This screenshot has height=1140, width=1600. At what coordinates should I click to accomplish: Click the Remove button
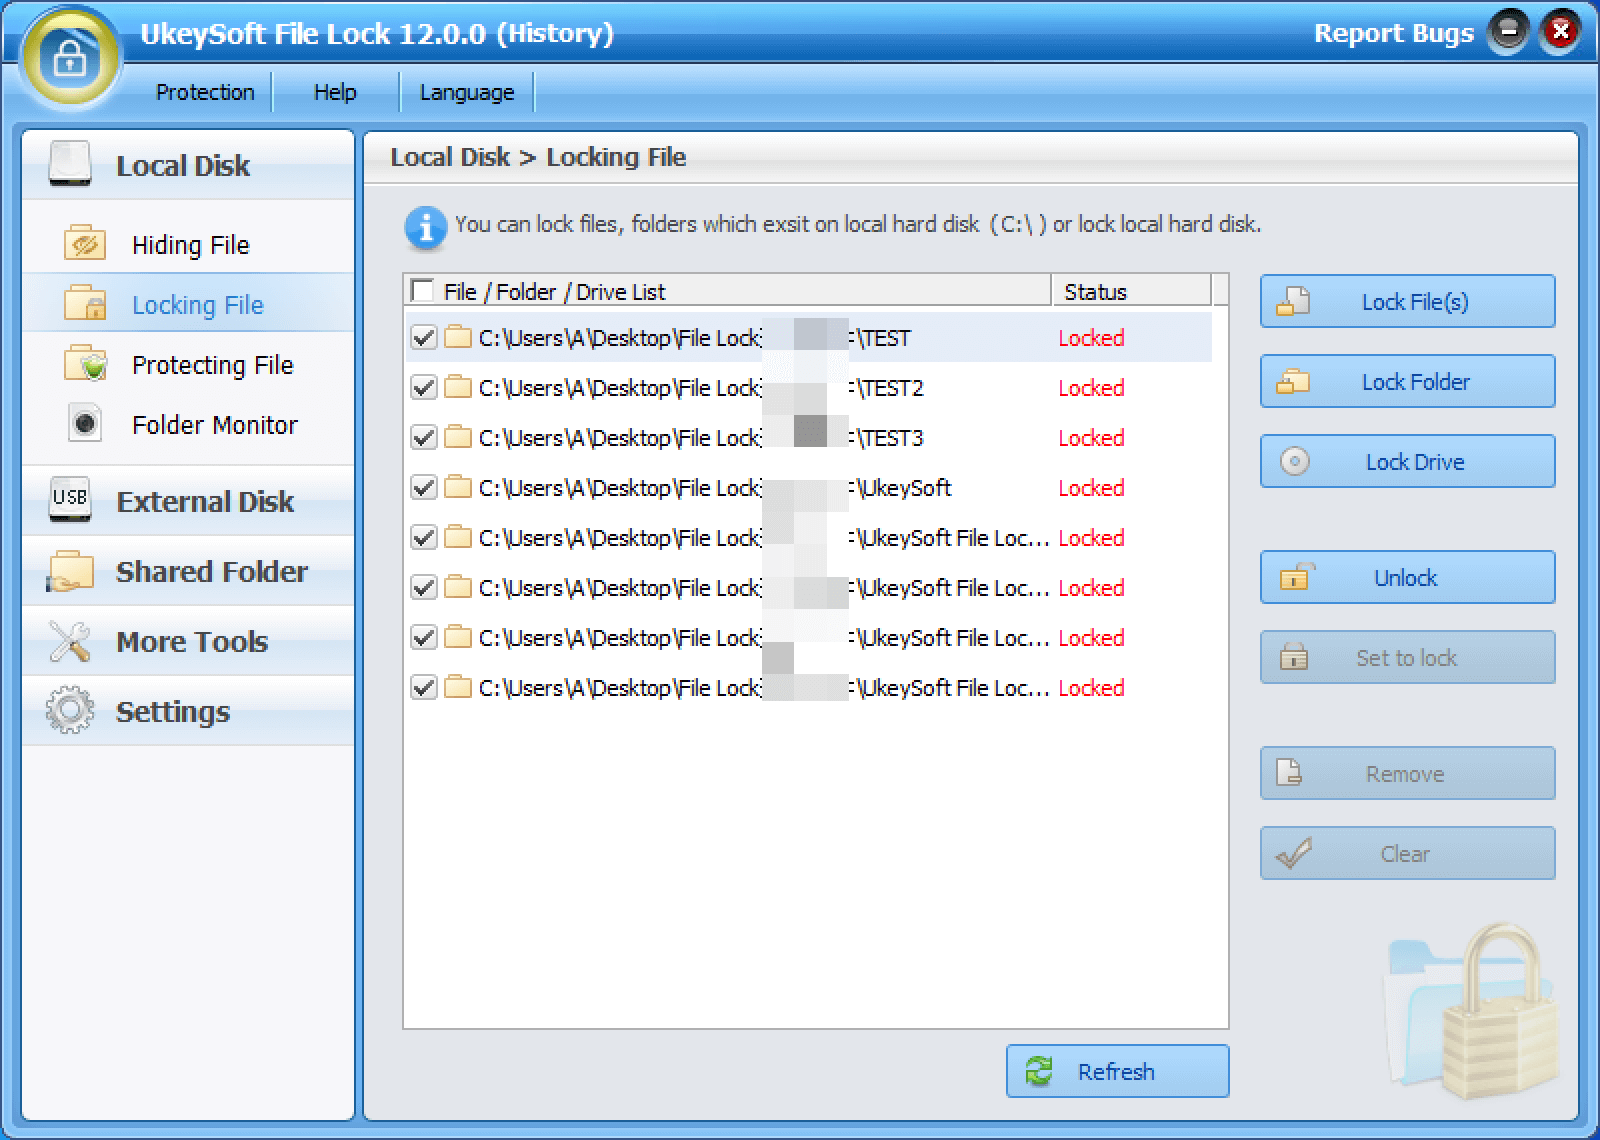tap(1407, 773)
